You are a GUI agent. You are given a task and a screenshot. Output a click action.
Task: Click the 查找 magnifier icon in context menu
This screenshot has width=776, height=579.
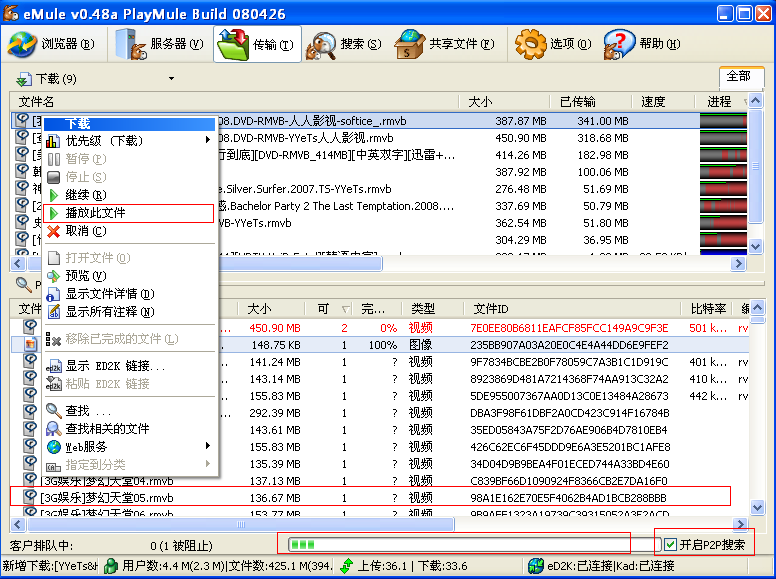53,411
